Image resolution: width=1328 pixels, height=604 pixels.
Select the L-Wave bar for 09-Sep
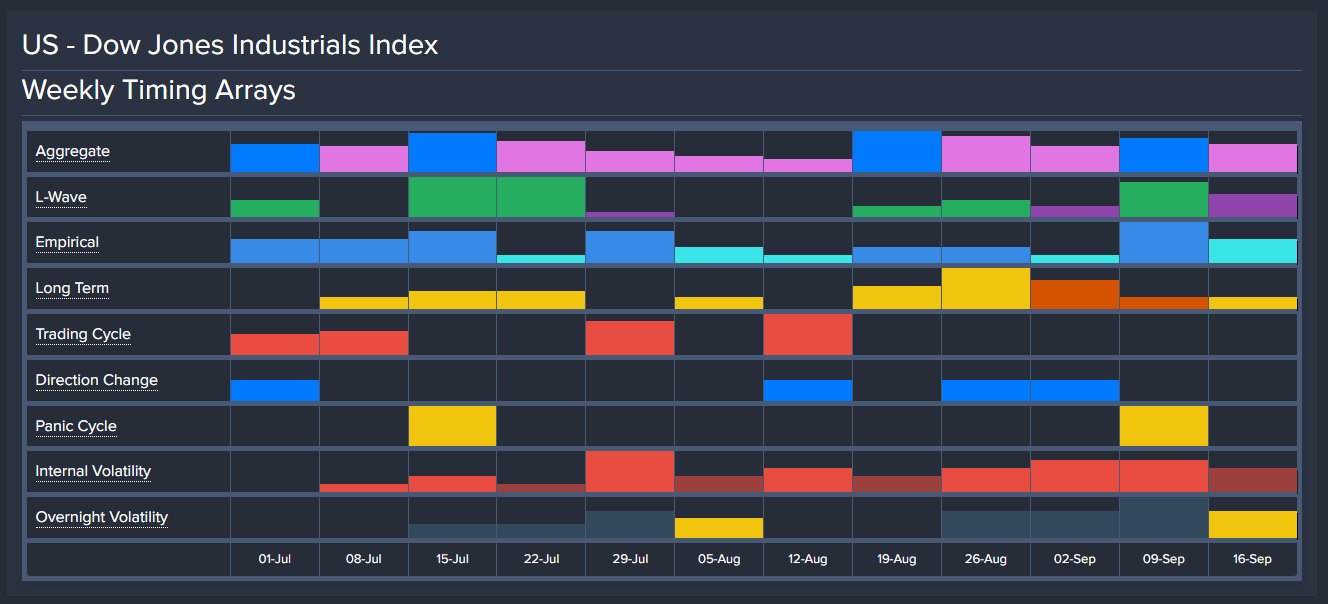(1164, 200)
